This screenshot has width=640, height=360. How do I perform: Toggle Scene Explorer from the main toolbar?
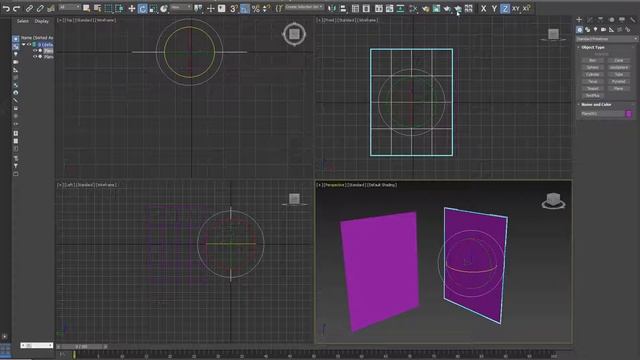click(356, 9)
